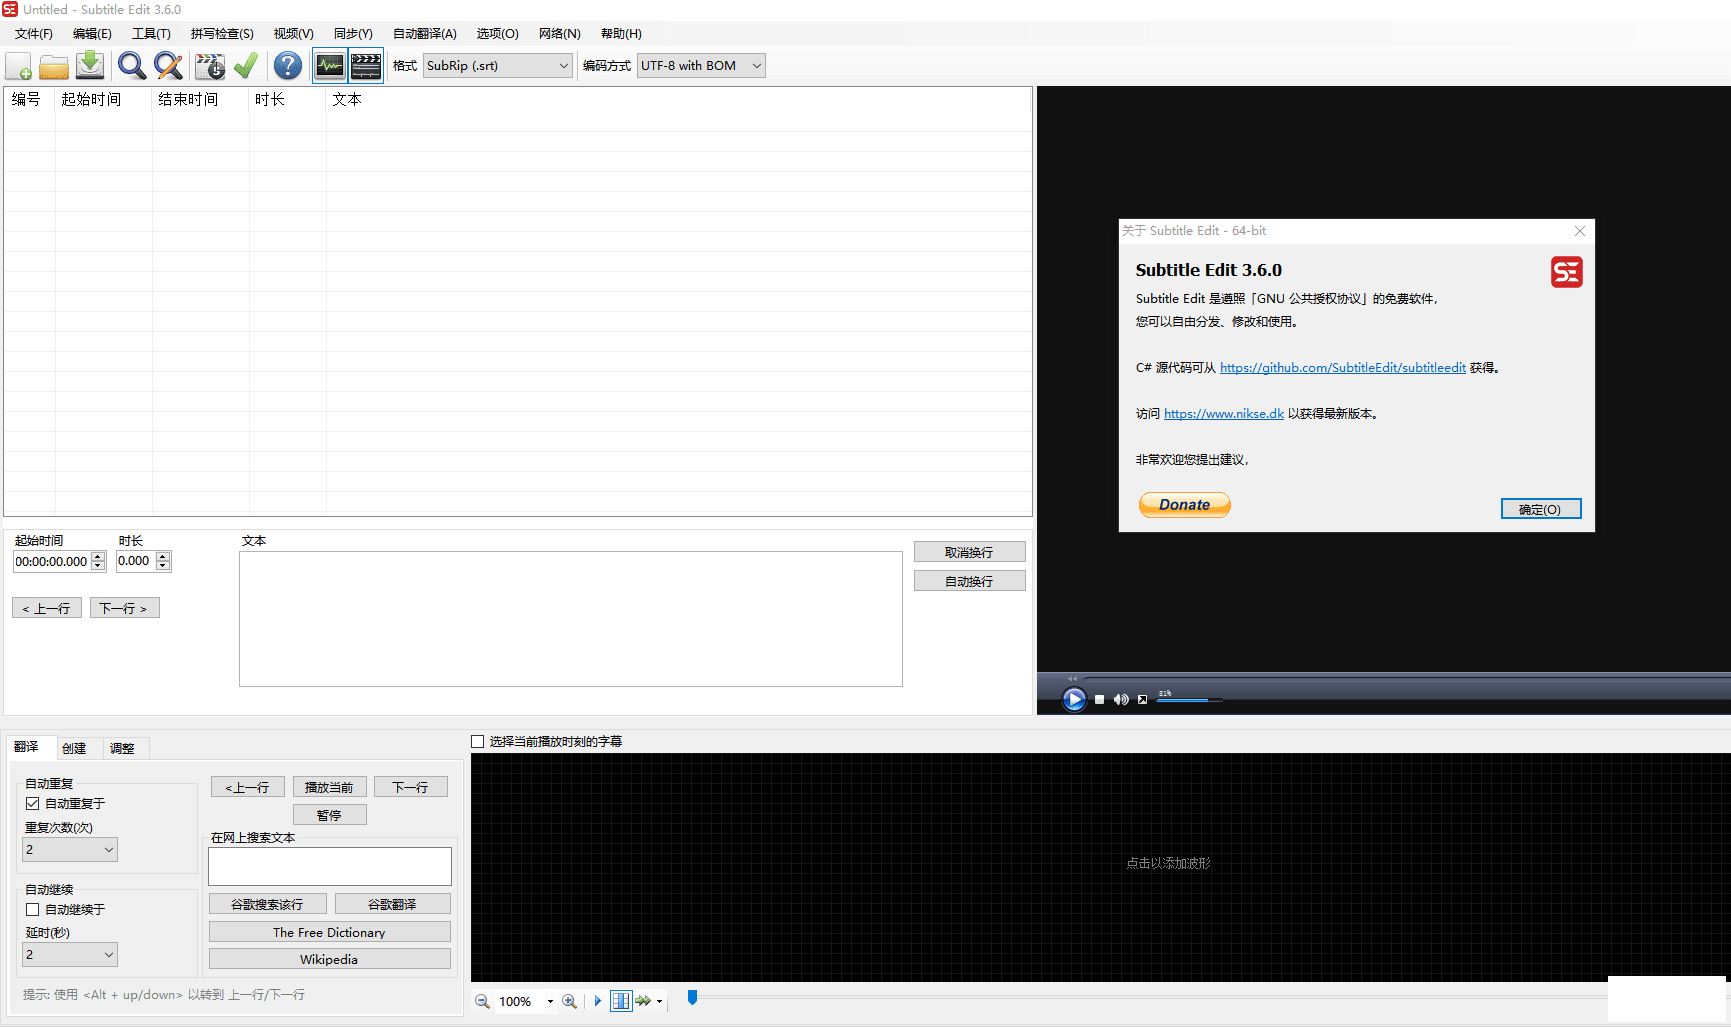The width and height of the screenshot is (1731, 1027).
Task: Run spell check with green checkmark
Action: 246,66
